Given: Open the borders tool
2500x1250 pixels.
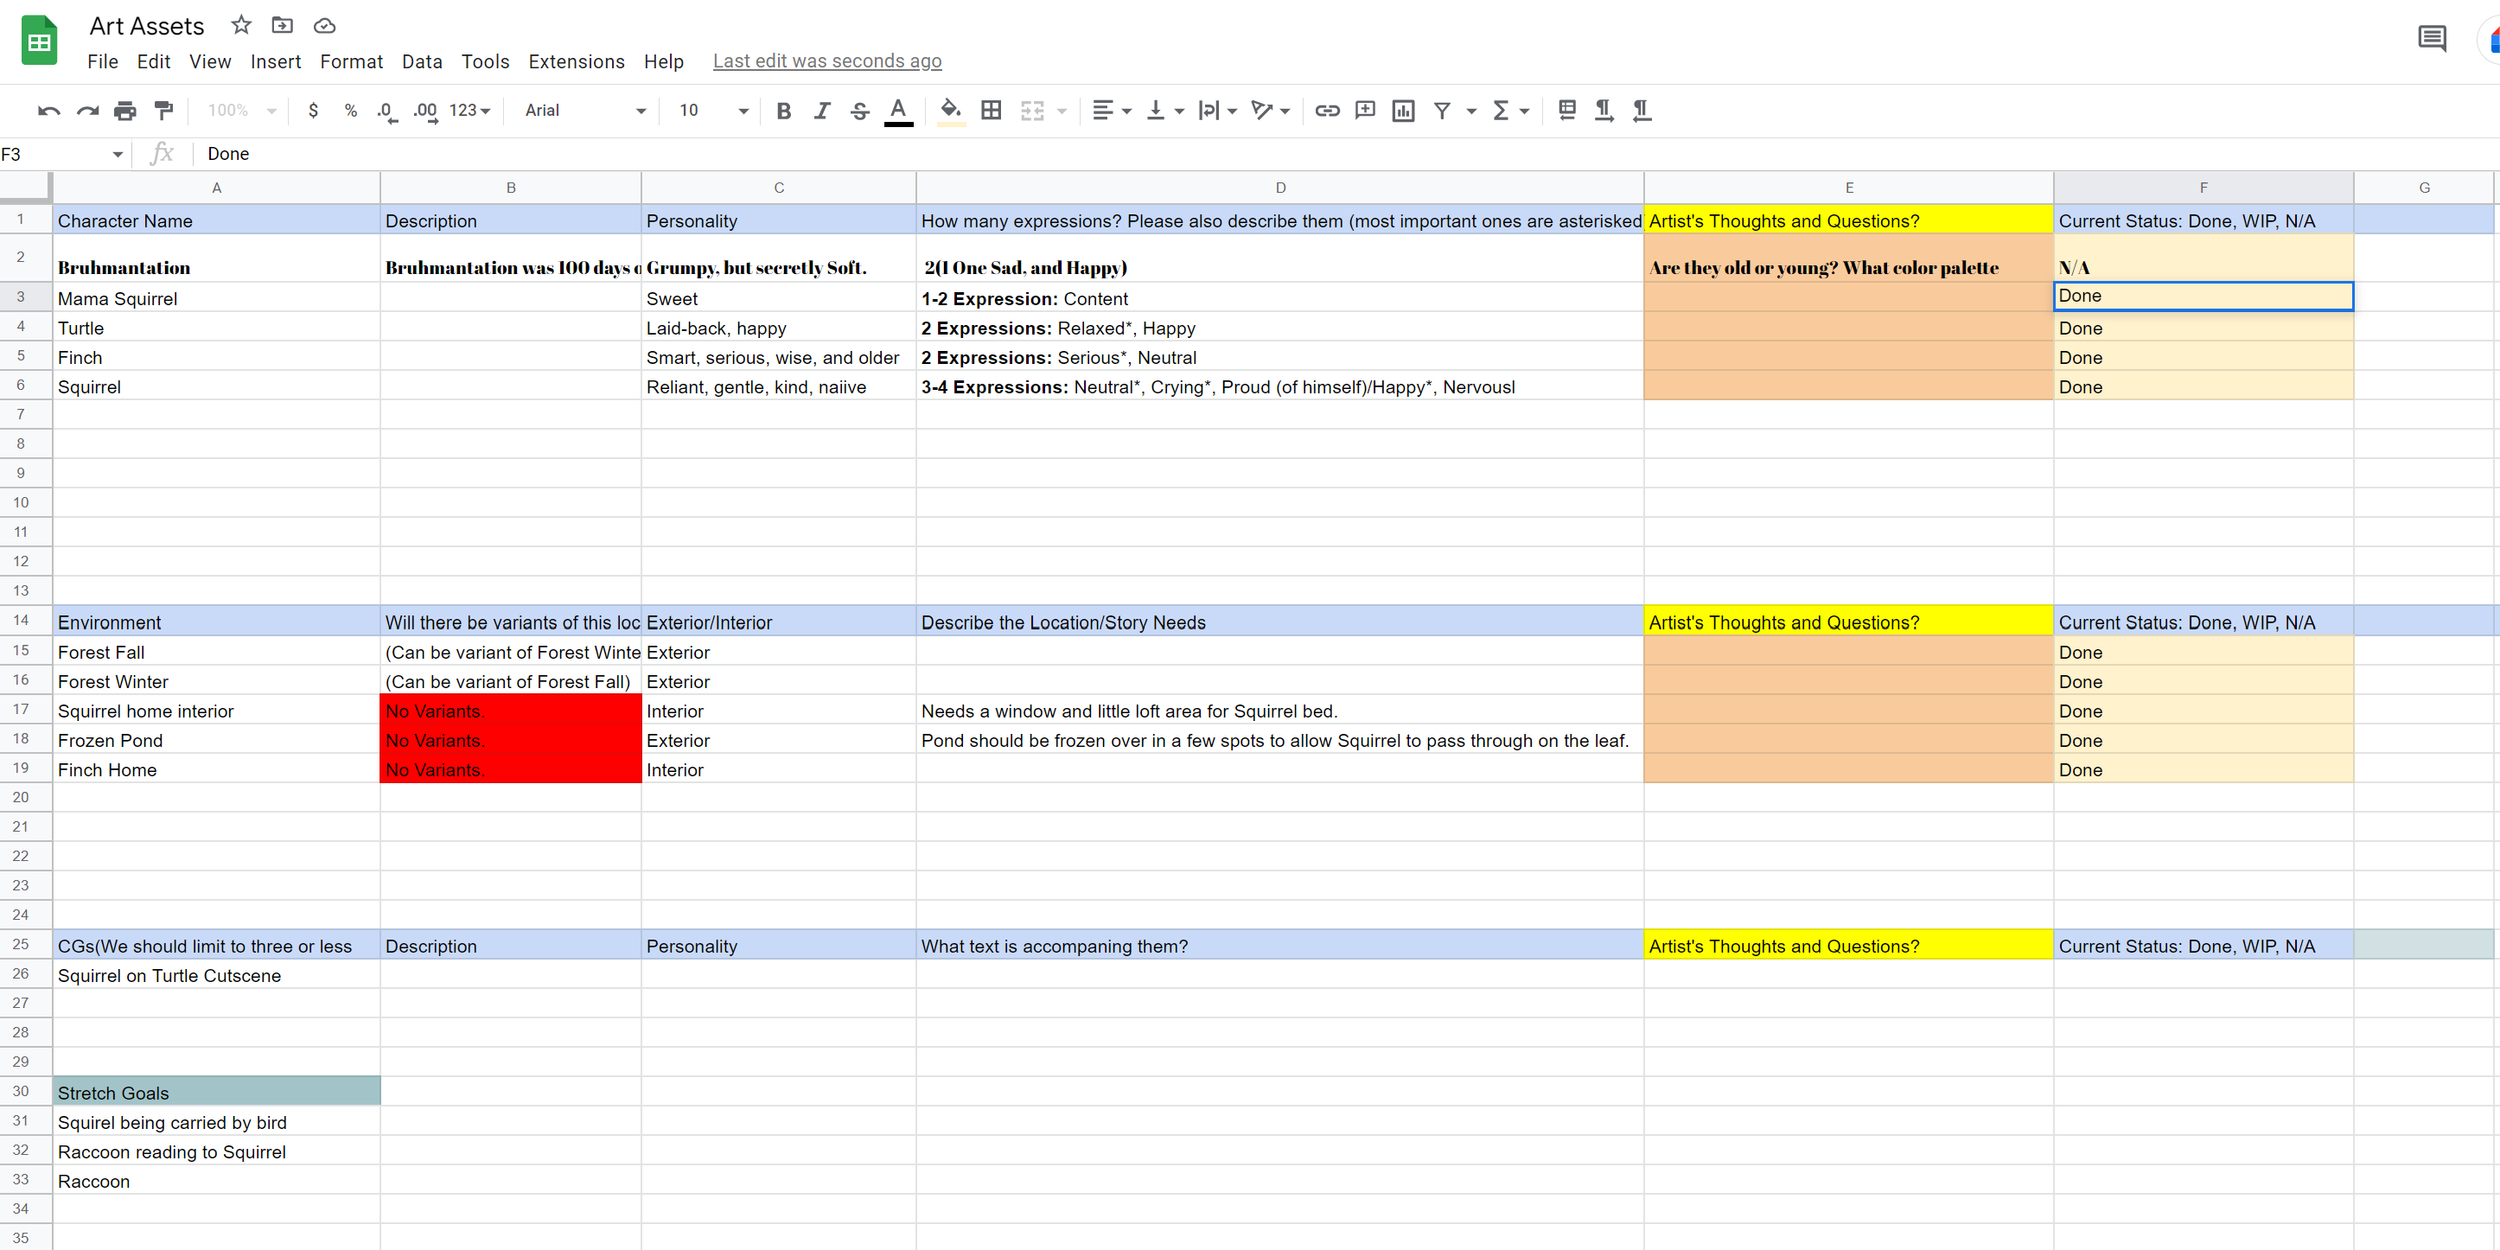Looking at the screenshot, I should coord(991,111).
